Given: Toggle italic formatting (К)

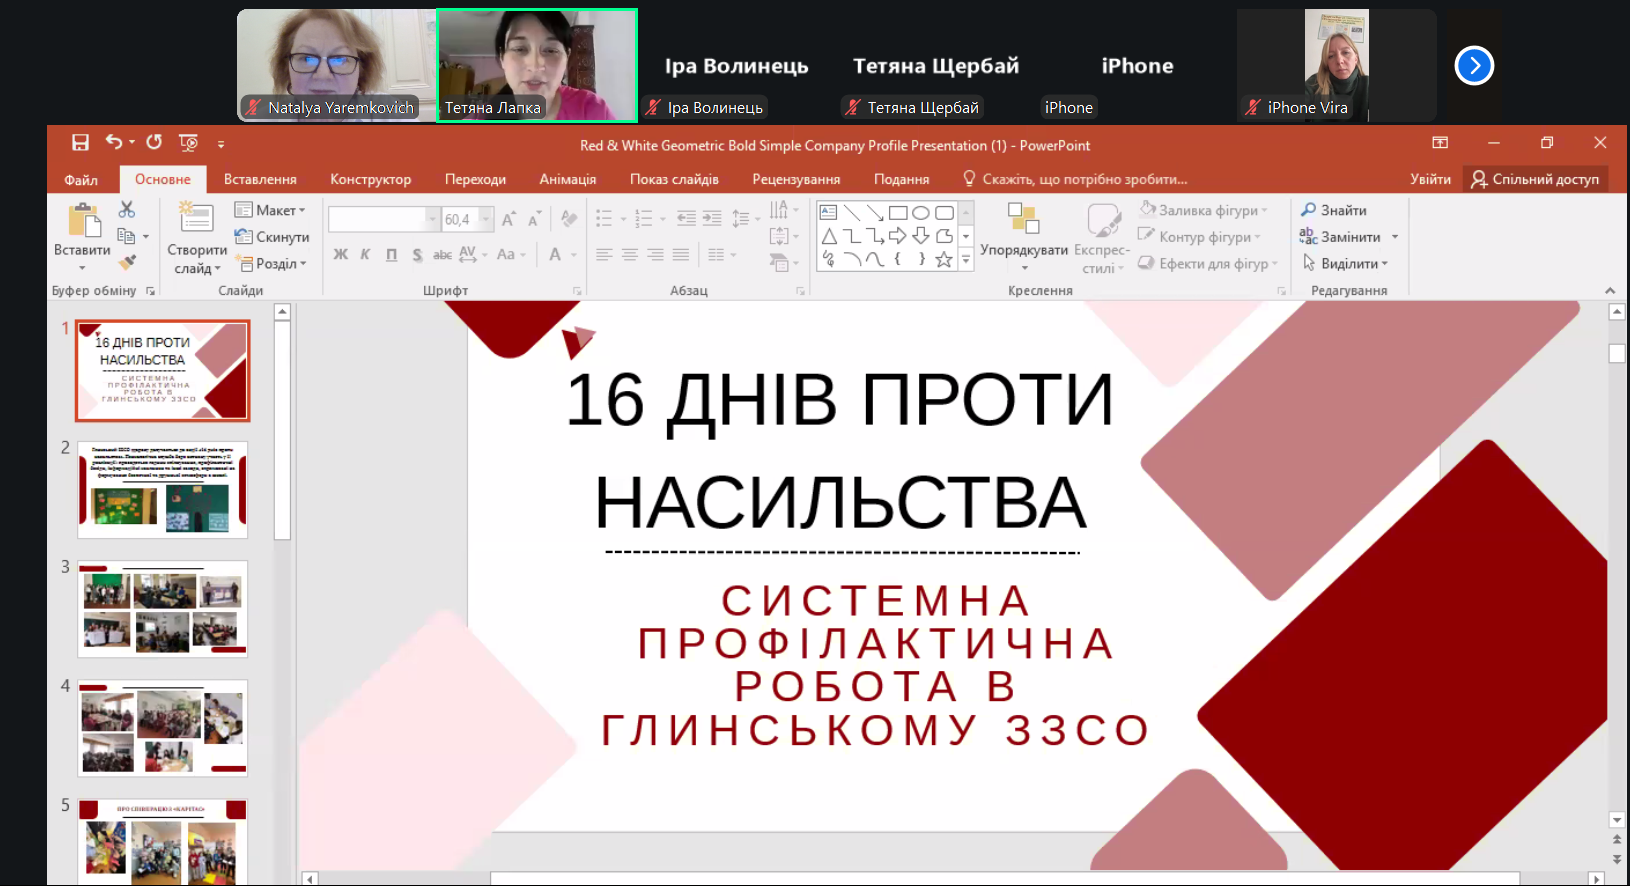Looking at the screenshot, I should click(x=365, y=255).
